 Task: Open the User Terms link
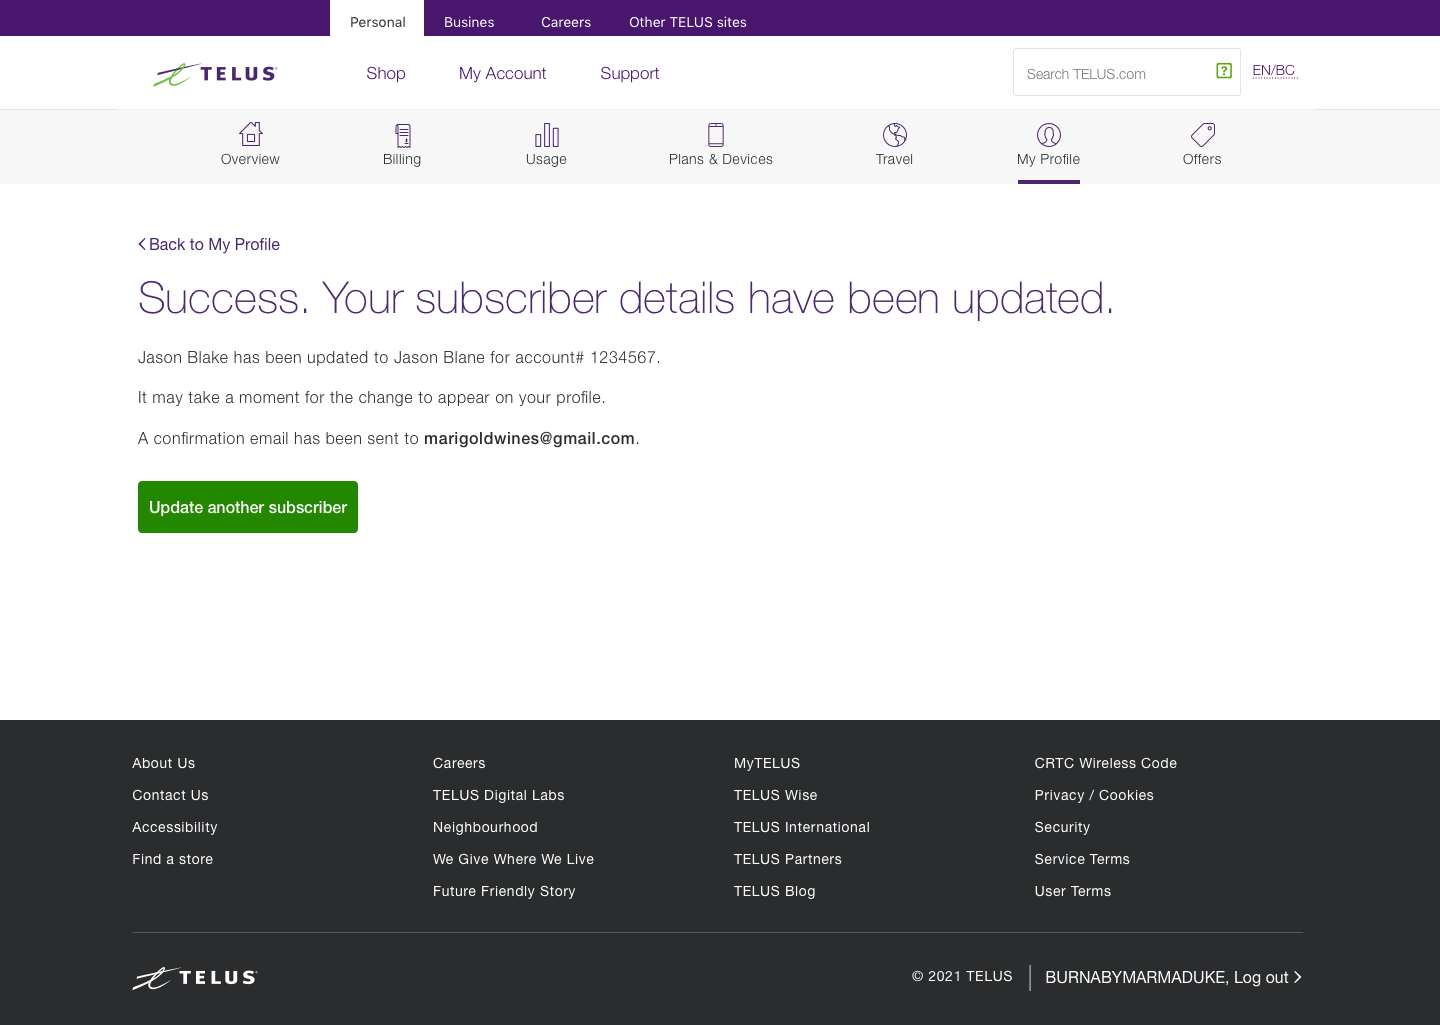[x=1073, y=891]
